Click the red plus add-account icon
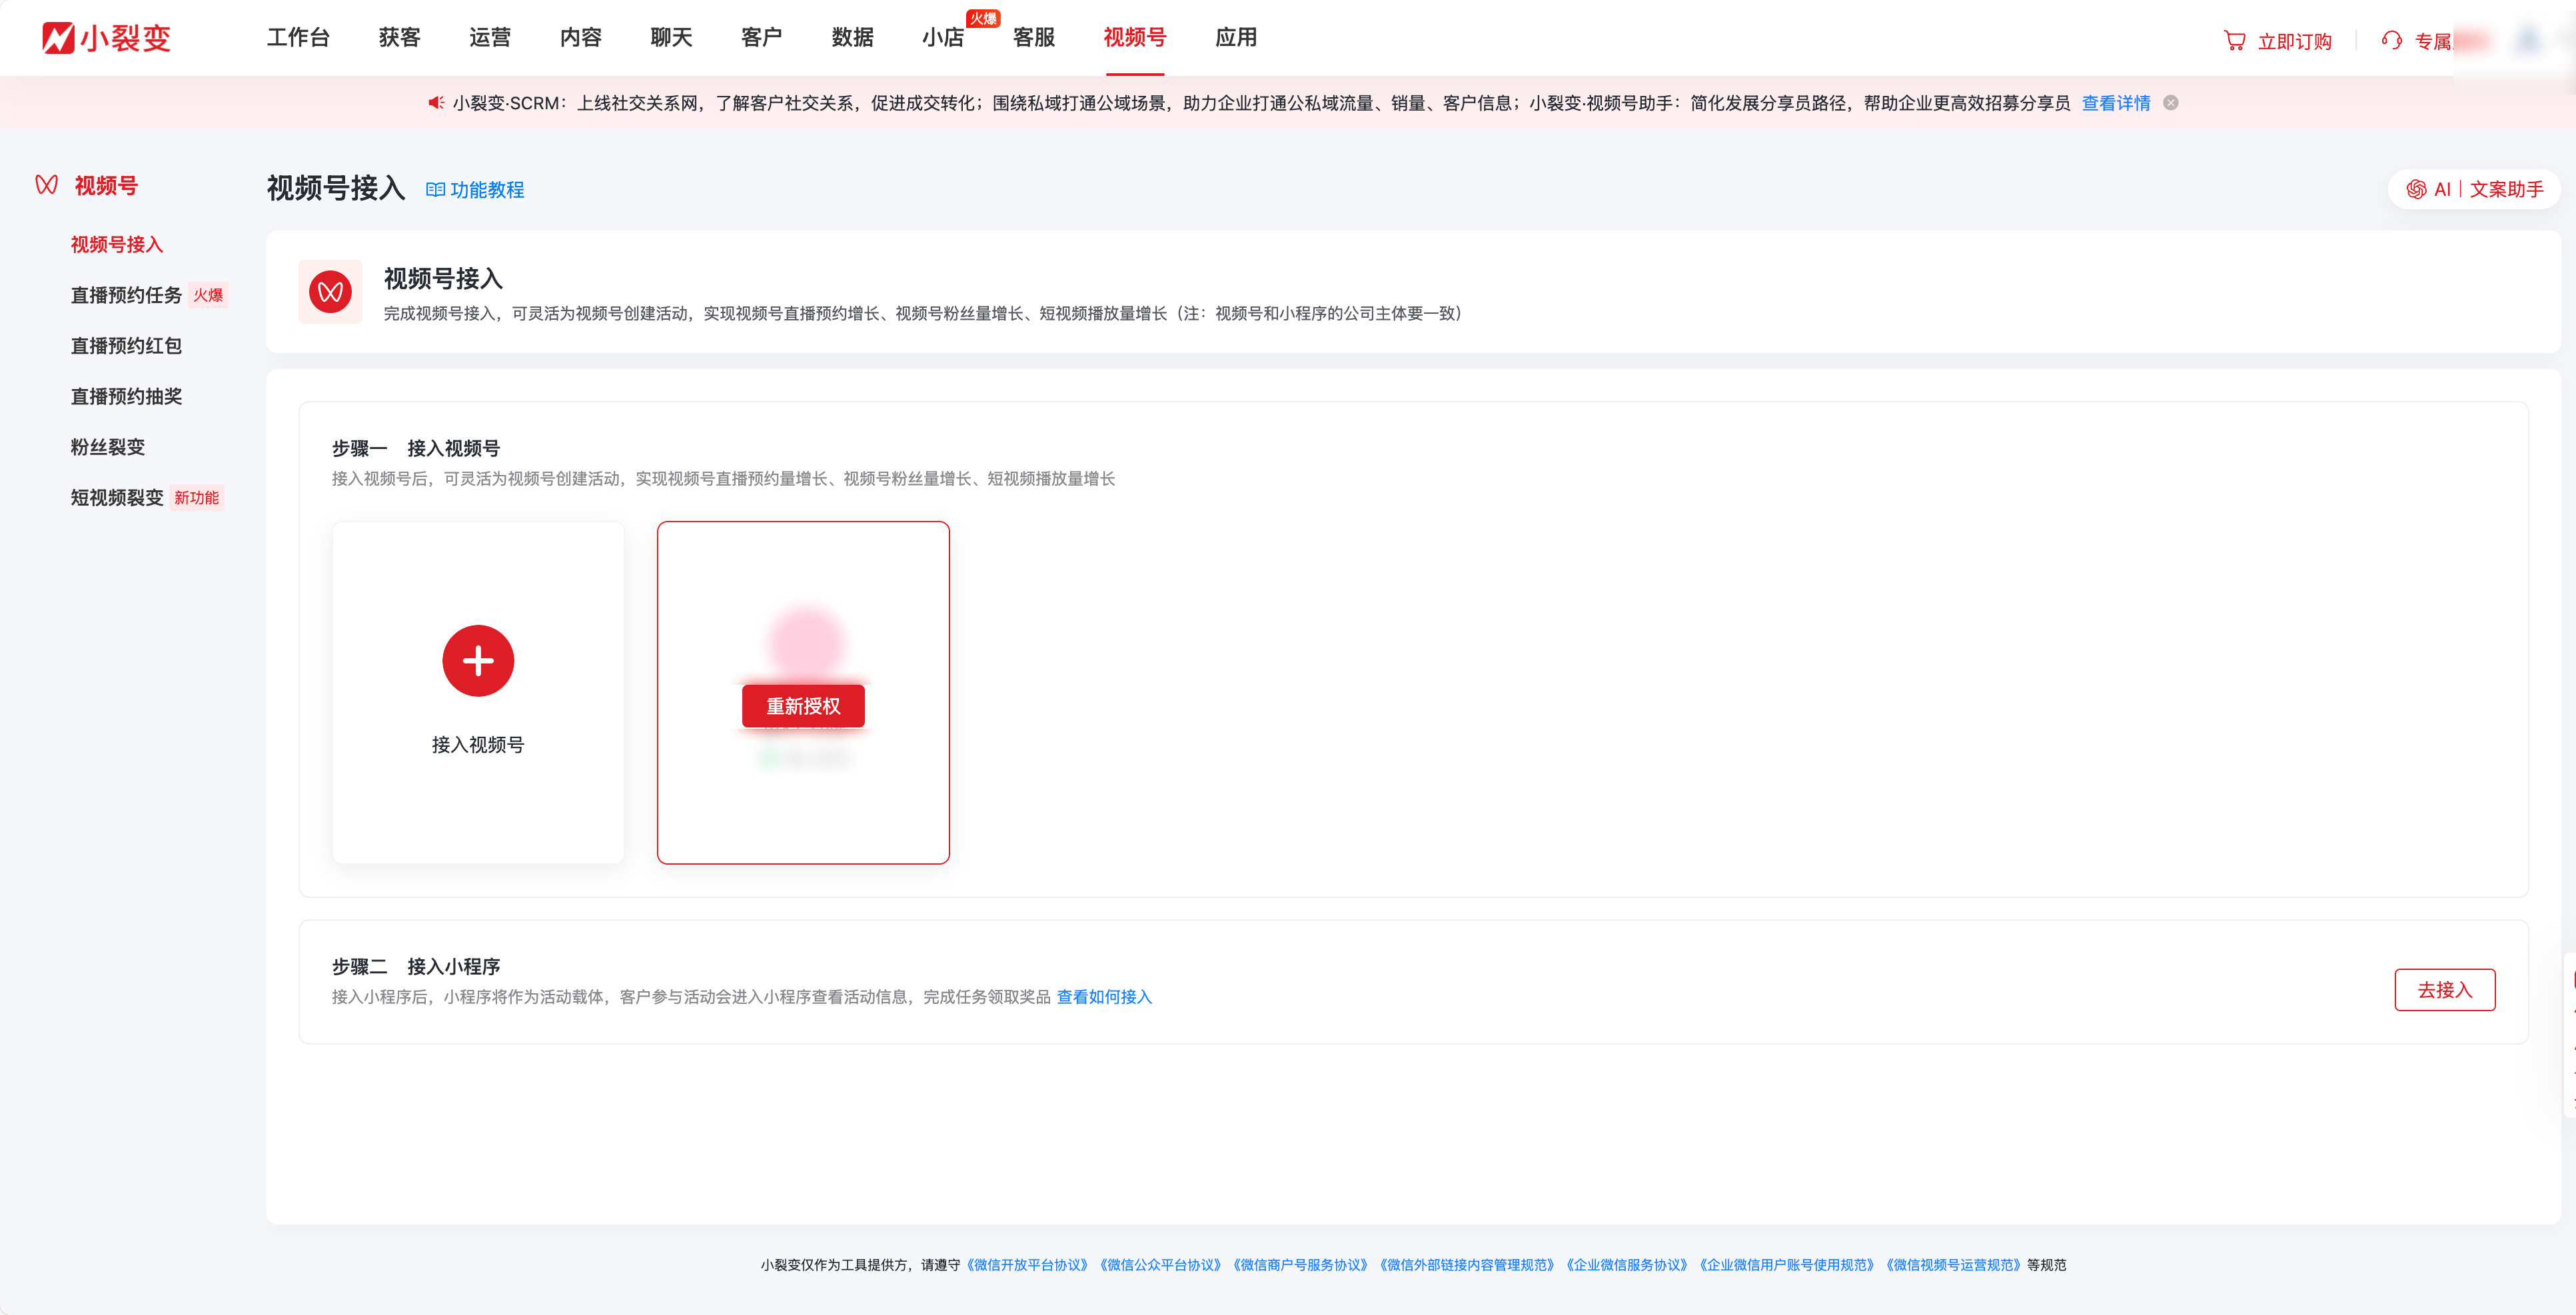Image resolution: width=2576 pixels, height=1315 pixels. pyautogui.click(x=478, y=661)
